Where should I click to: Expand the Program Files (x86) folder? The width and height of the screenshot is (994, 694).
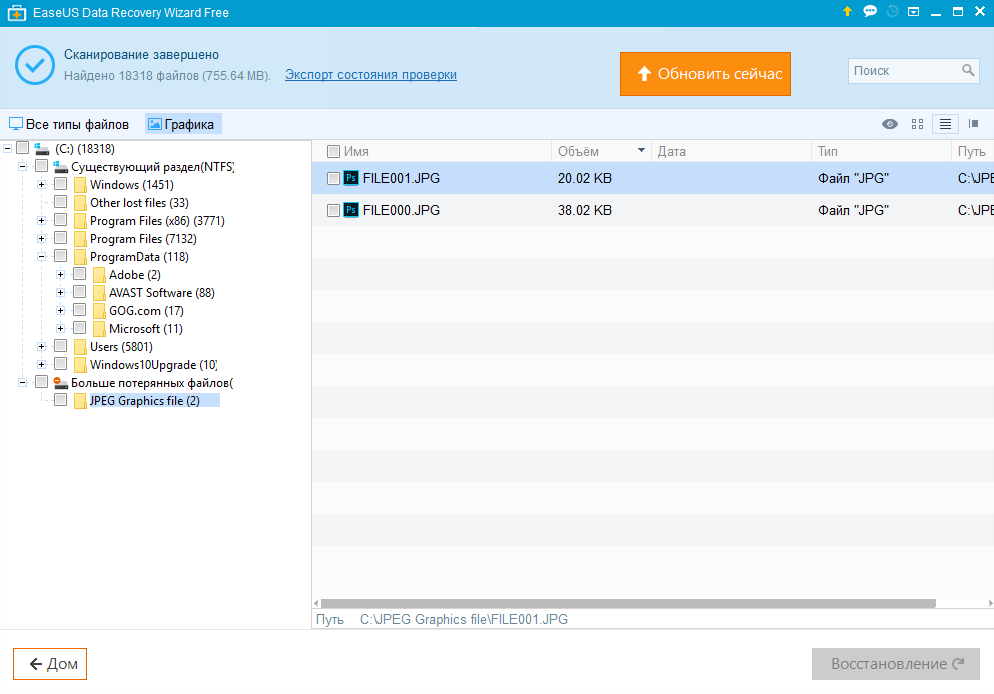pos(42,221)
